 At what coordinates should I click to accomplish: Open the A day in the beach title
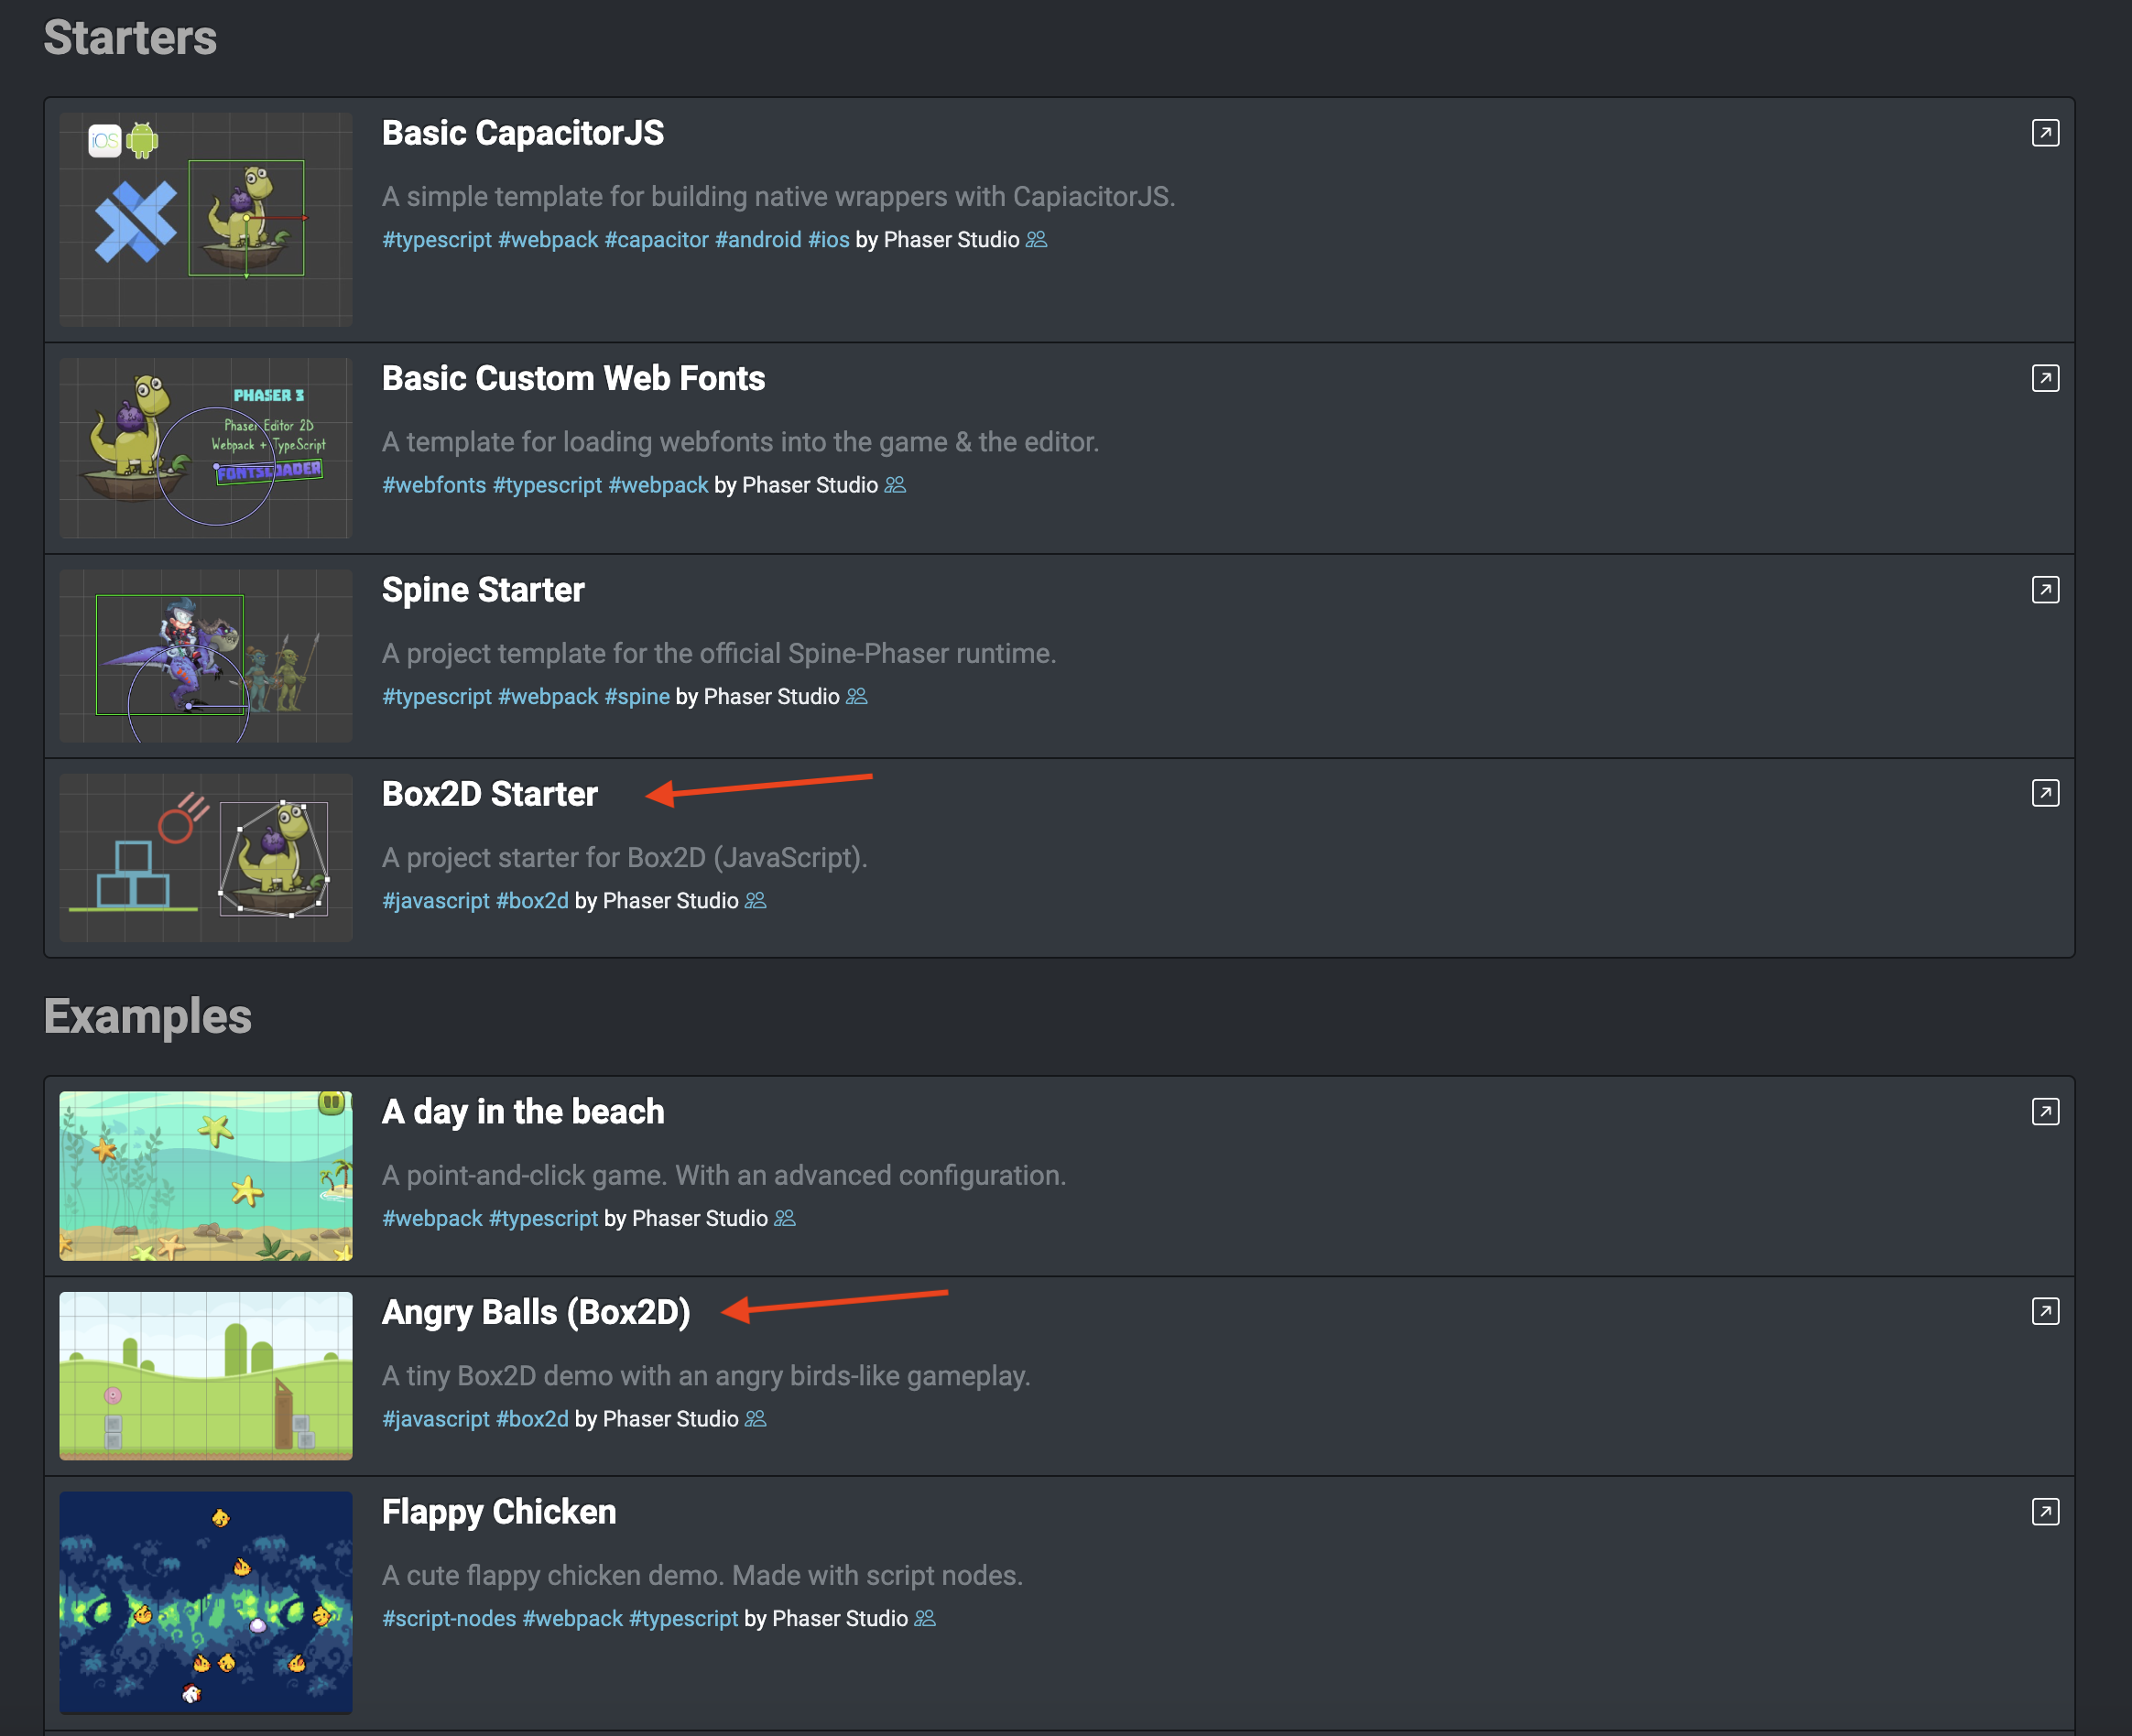pyautogui.click(x=523, y=1112)
